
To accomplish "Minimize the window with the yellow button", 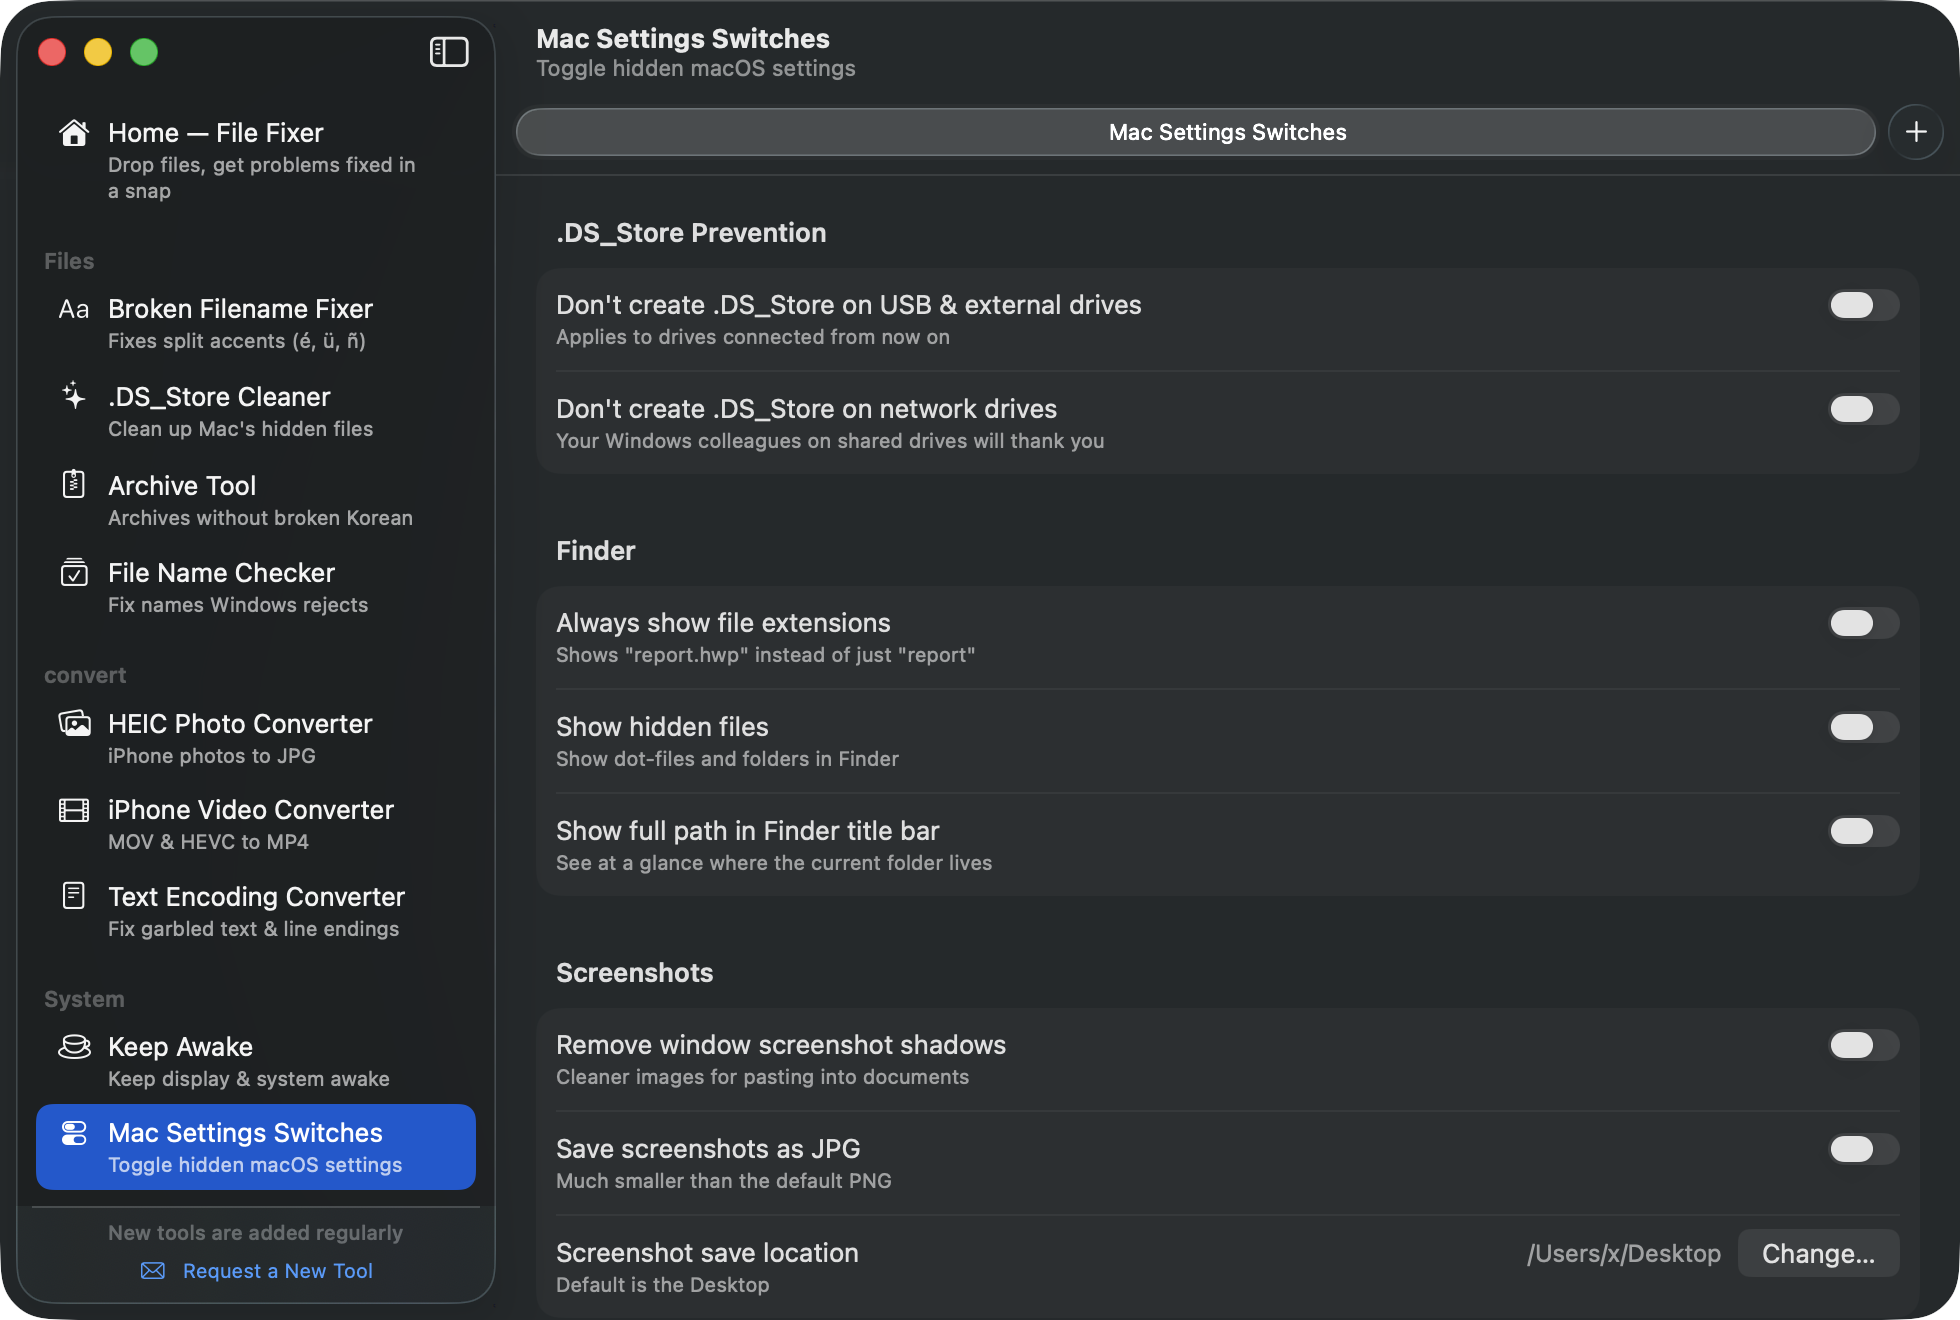I will pyautogui.click(x=98, y=52).
